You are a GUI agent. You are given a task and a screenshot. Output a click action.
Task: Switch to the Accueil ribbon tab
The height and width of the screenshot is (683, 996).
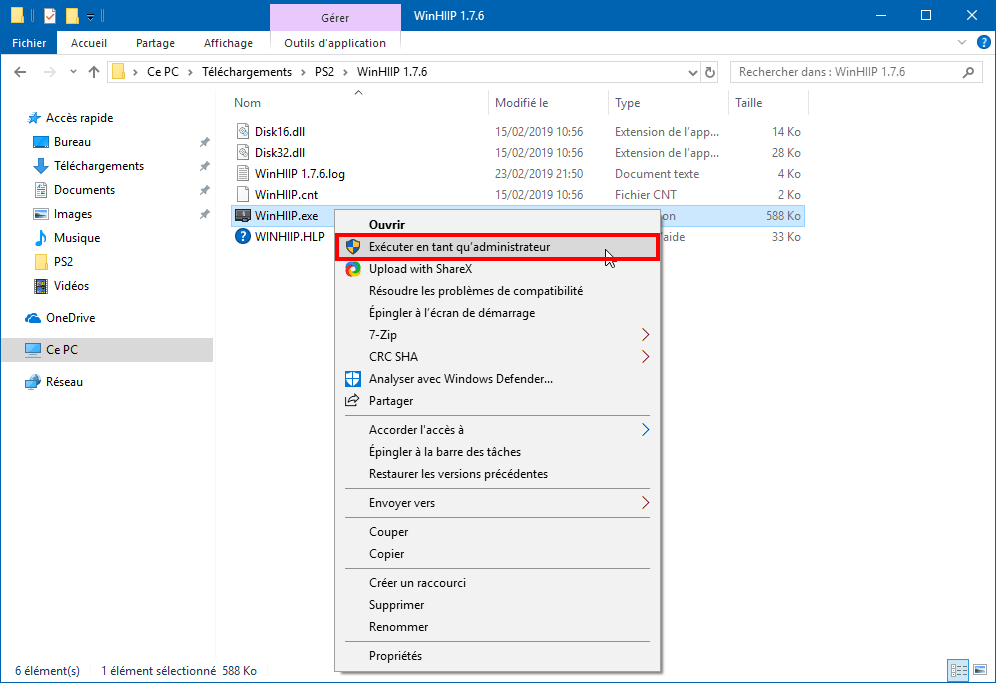(x=89, y=43)
